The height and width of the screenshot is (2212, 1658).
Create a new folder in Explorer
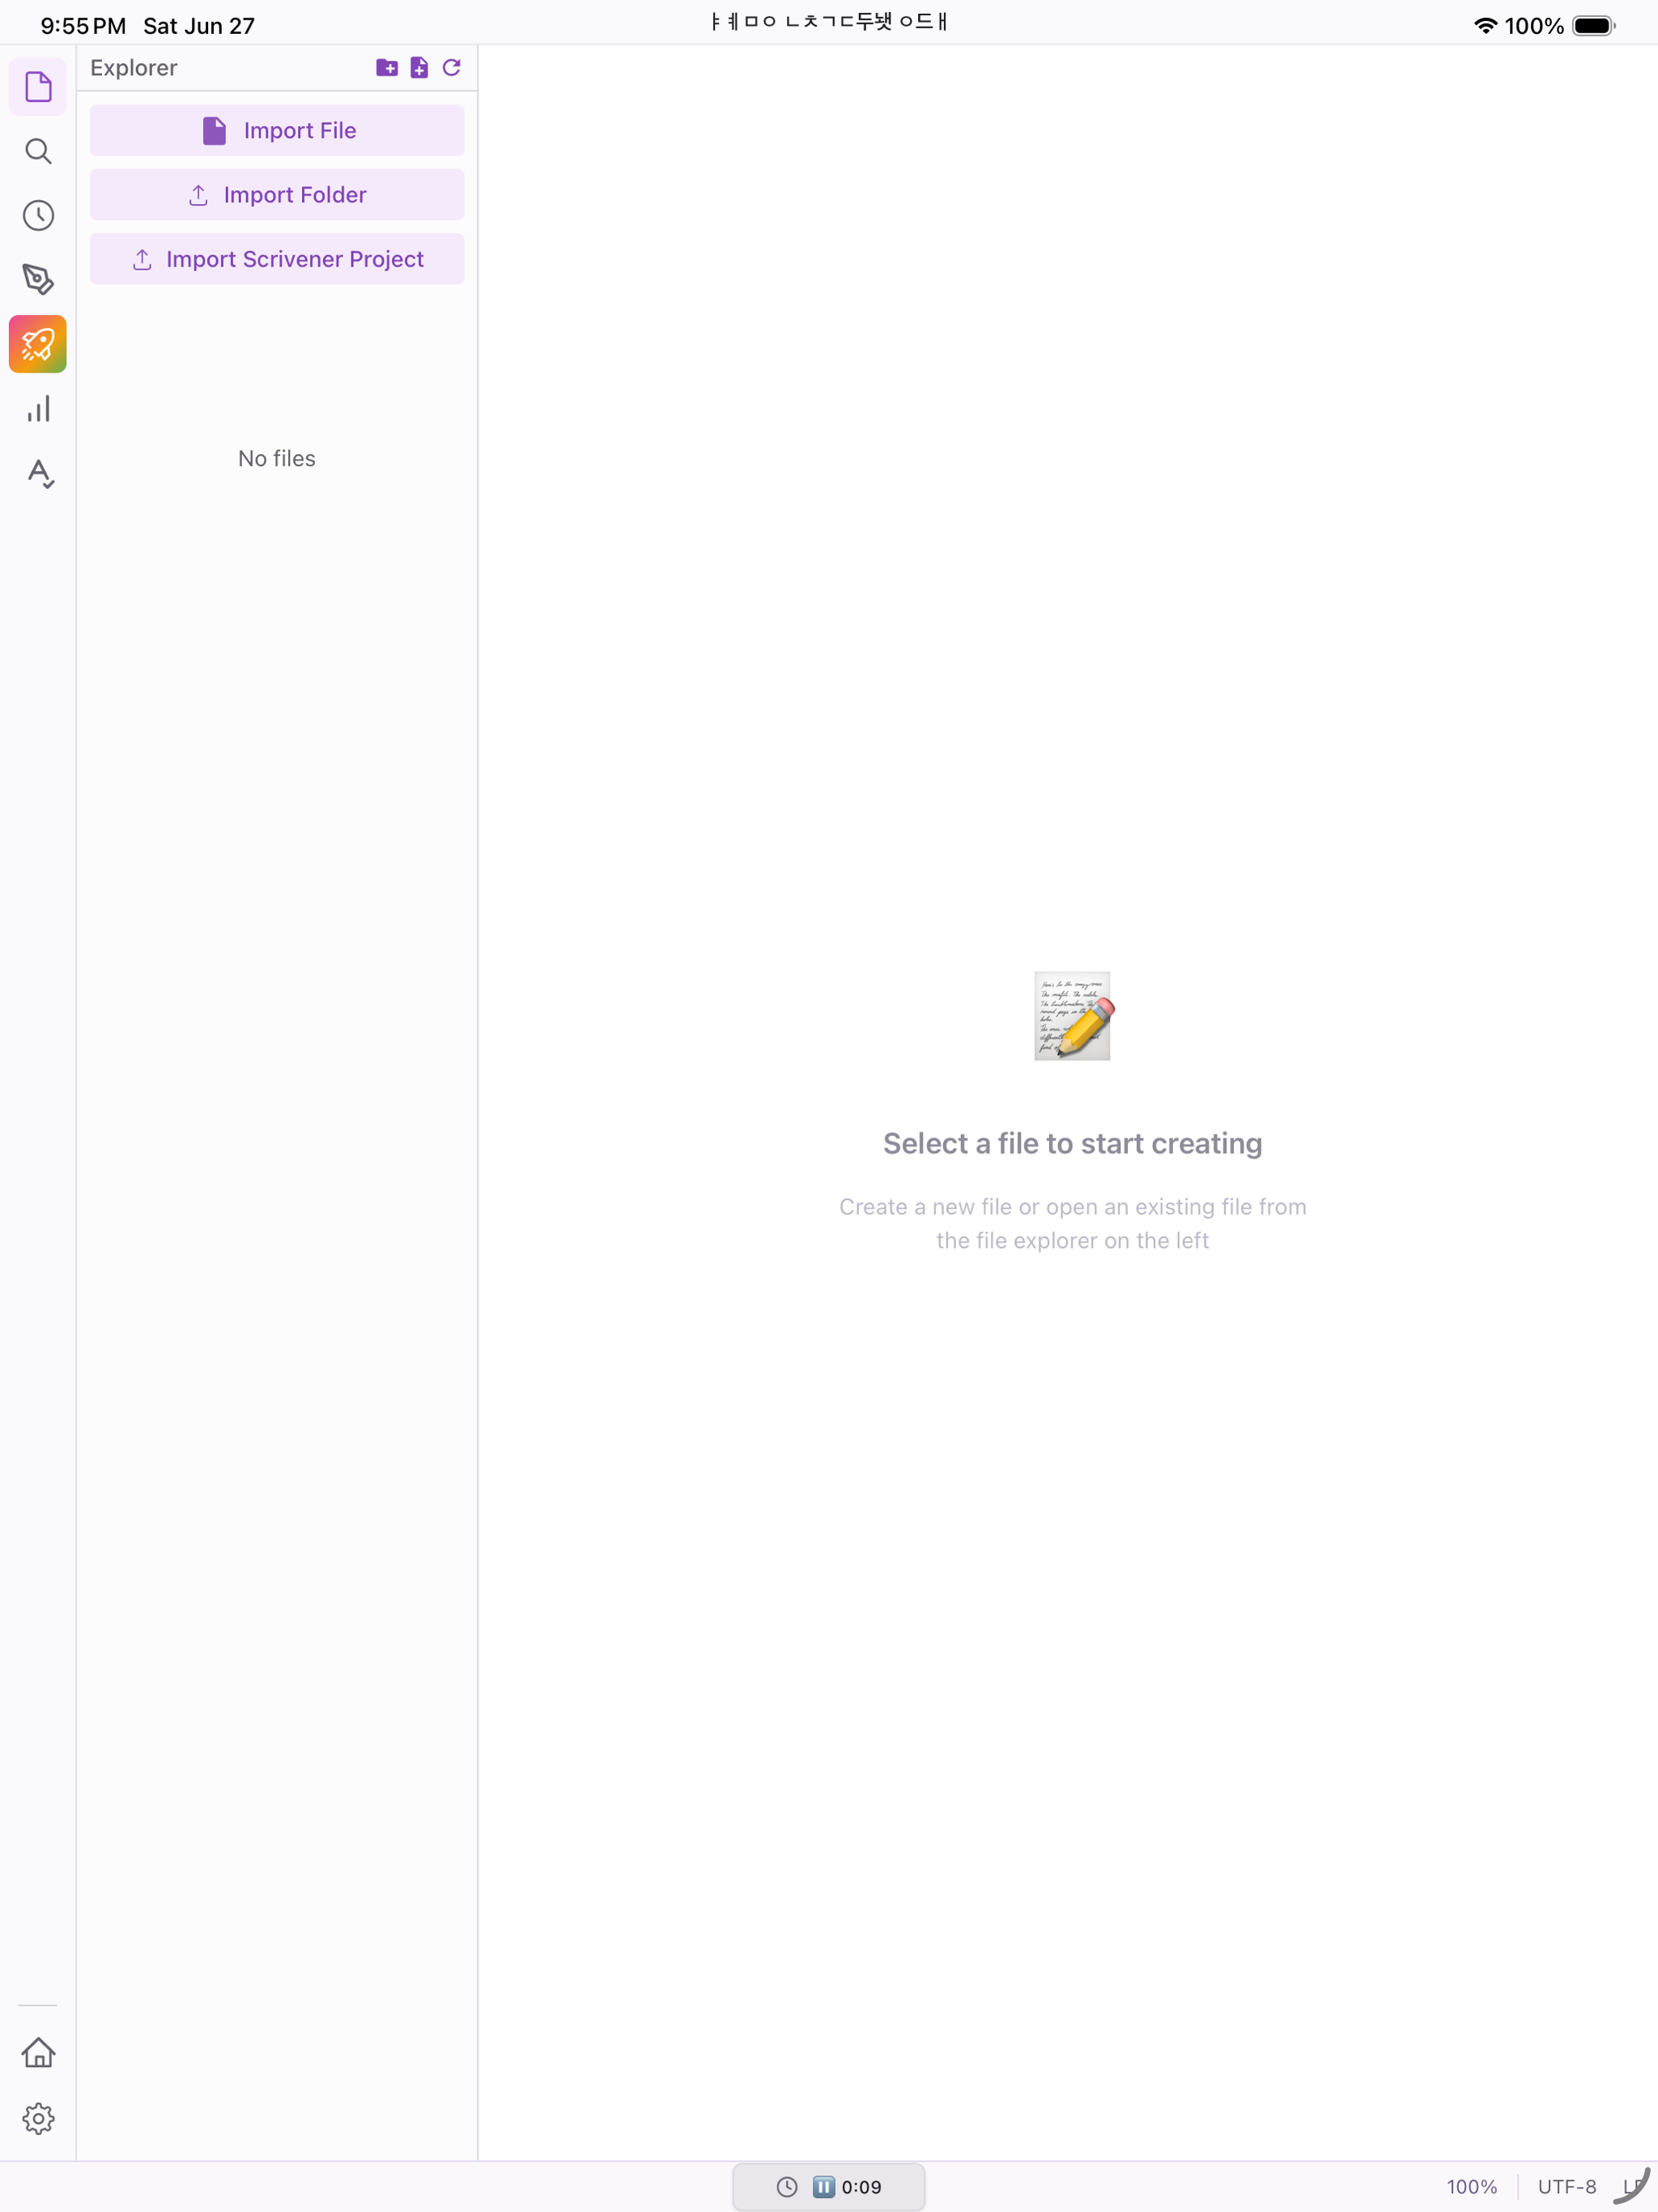coord(387,67)
